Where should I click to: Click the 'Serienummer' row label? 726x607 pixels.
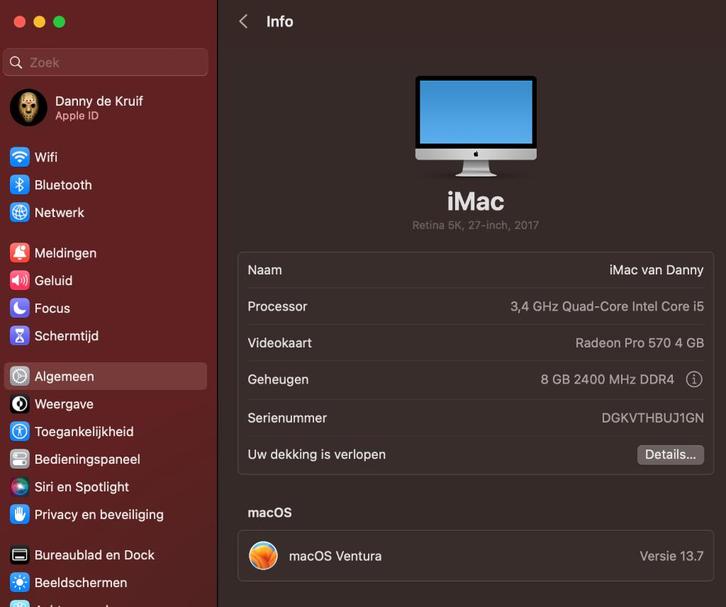[287, 418]
